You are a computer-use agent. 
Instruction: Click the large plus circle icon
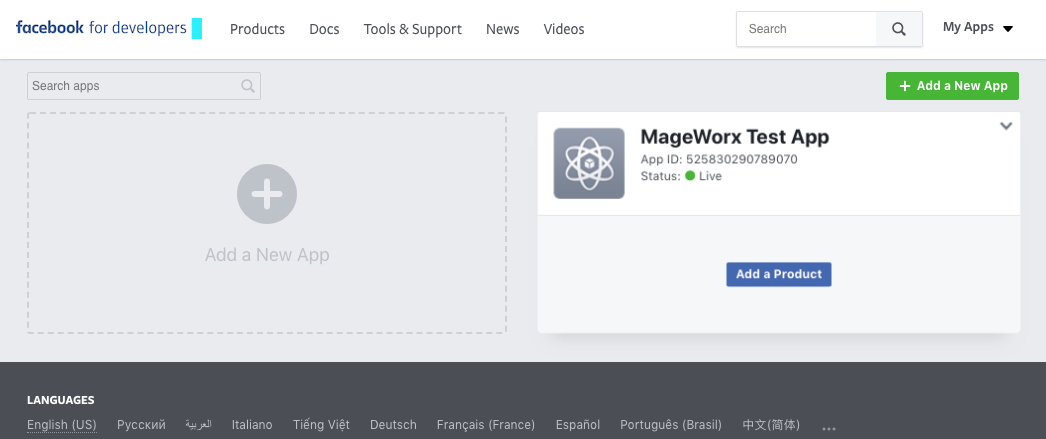(x=267, y=194)
